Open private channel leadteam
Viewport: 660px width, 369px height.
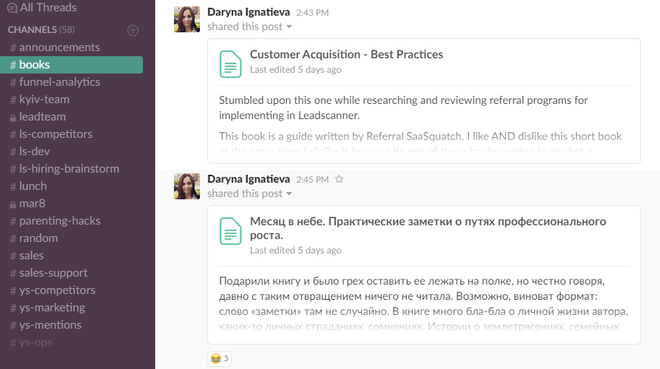38,117
